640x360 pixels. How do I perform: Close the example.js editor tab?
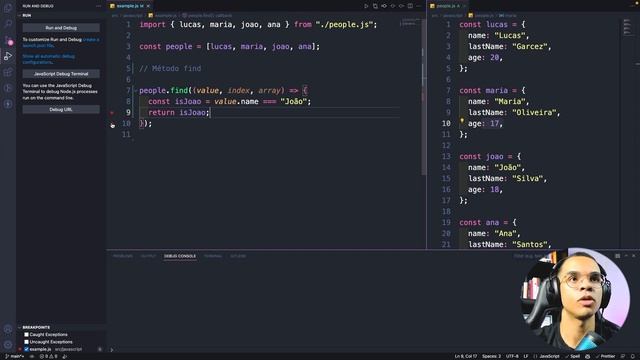(x=148, y=6)
